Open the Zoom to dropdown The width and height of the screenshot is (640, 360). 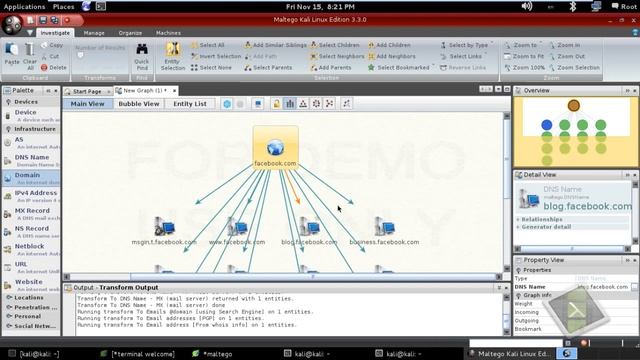click(x=523, y=45)
